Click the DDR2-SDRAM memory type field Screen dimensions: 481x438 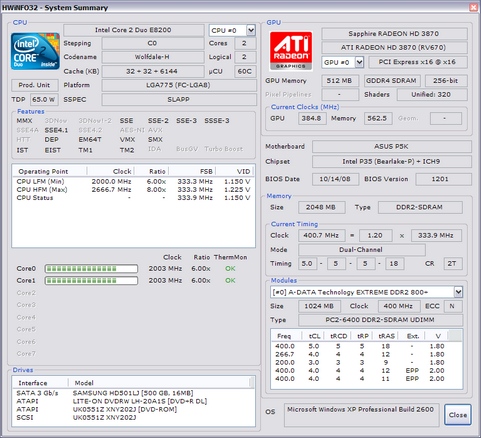coord(420,207)
